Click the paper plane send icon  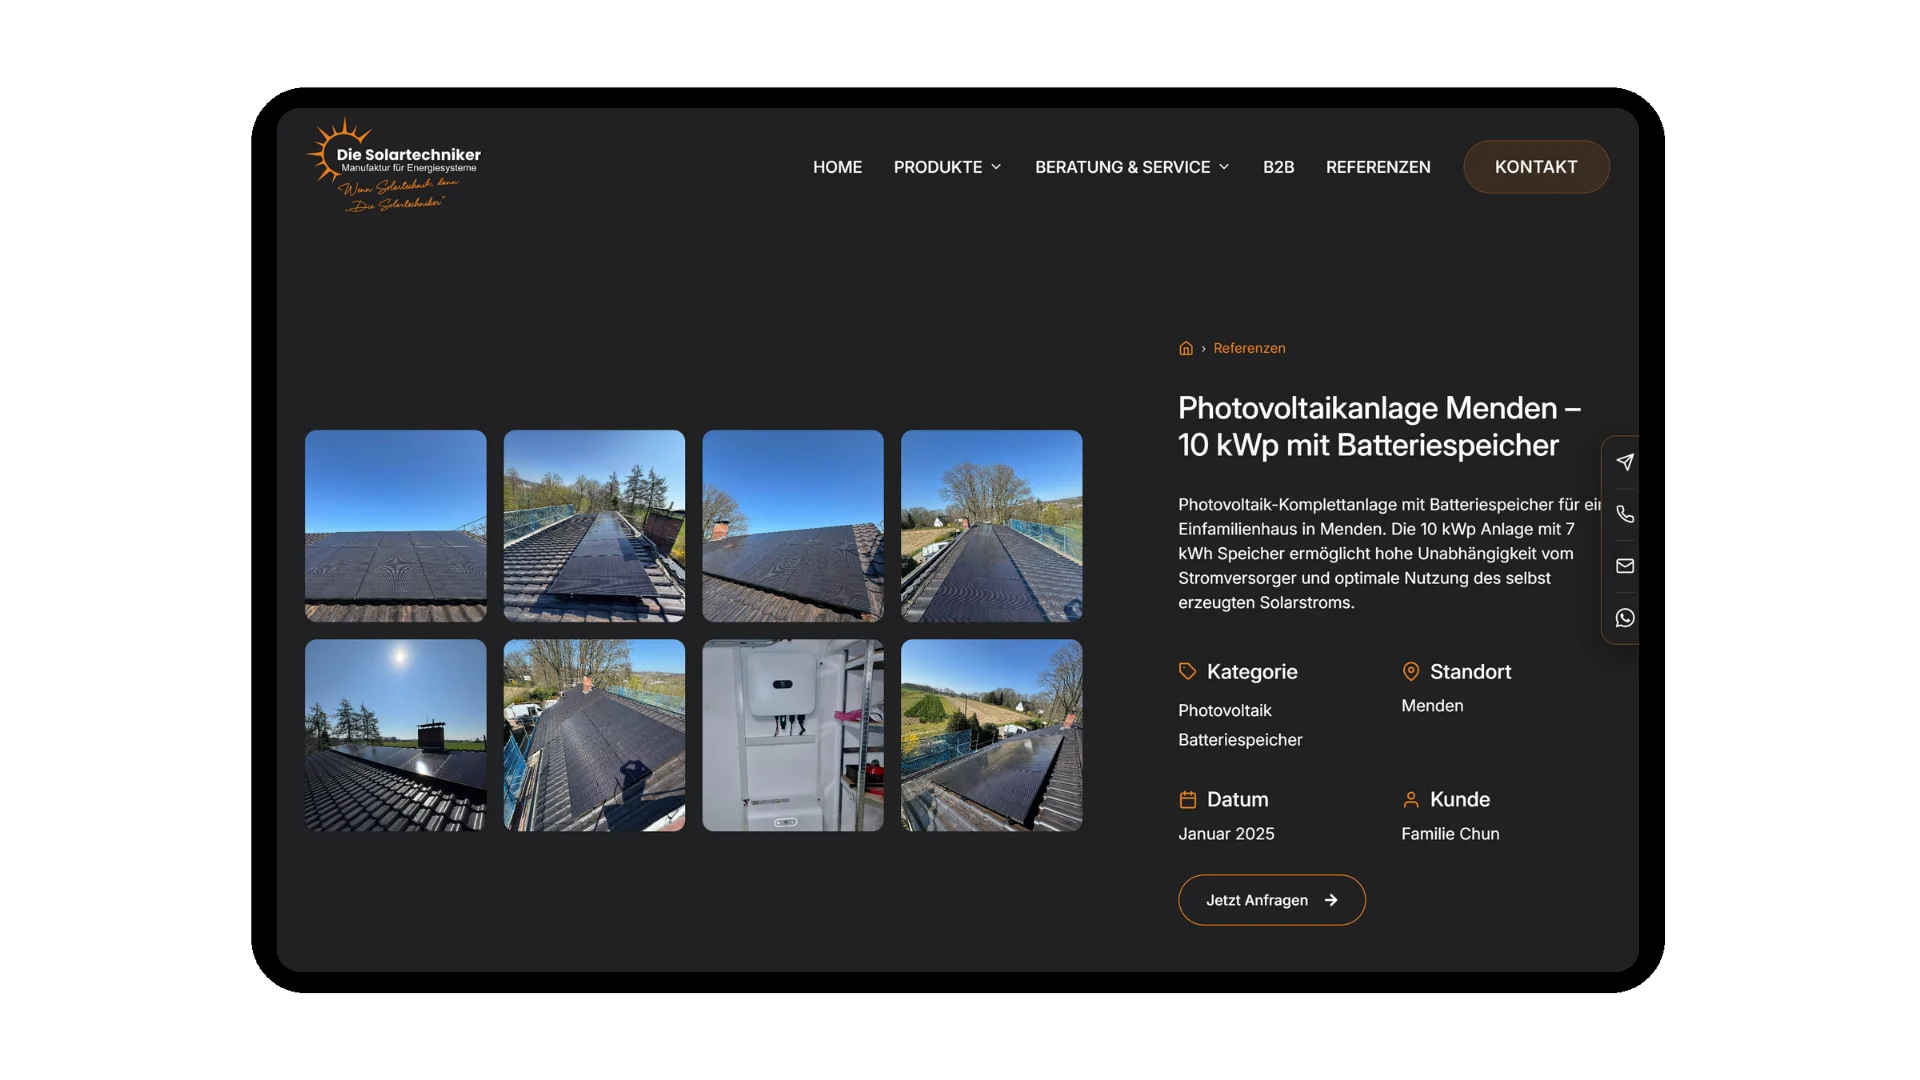(1625, 462)
